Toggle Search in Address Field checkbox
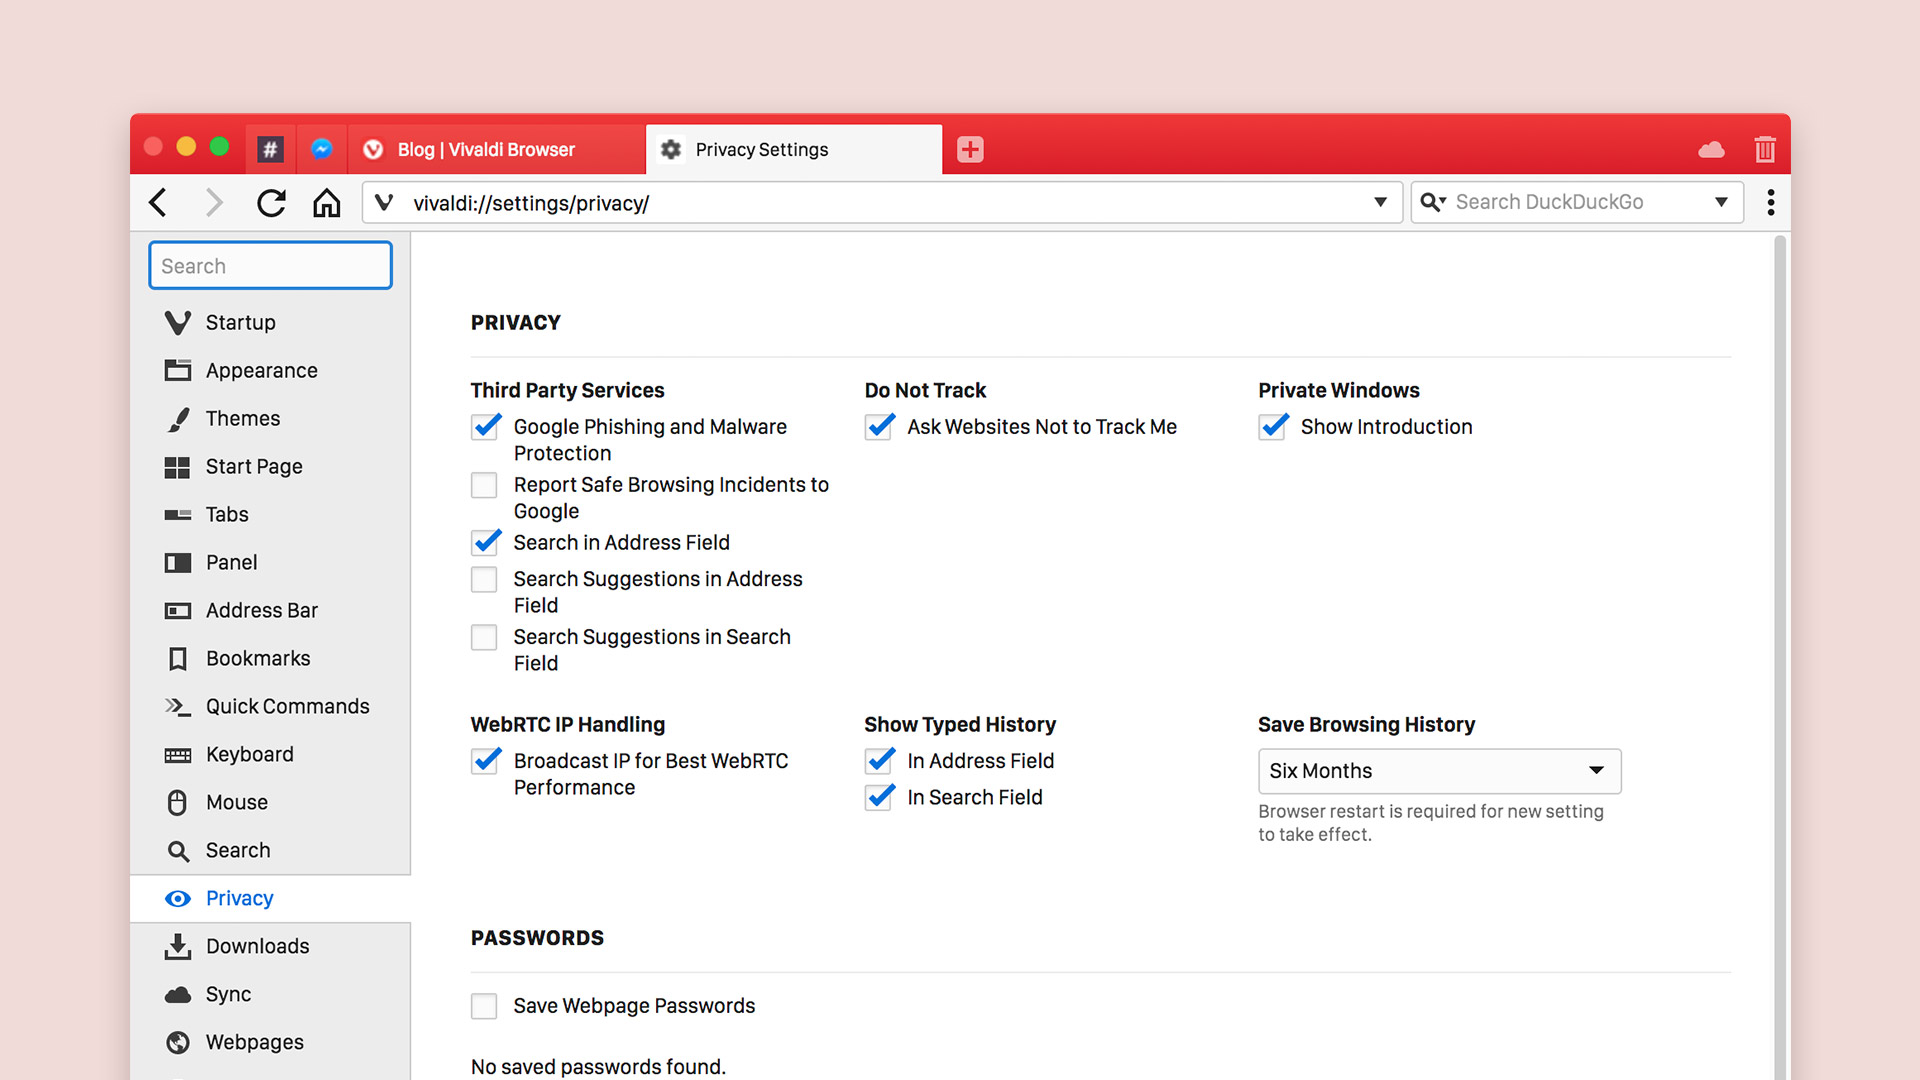 485,542
